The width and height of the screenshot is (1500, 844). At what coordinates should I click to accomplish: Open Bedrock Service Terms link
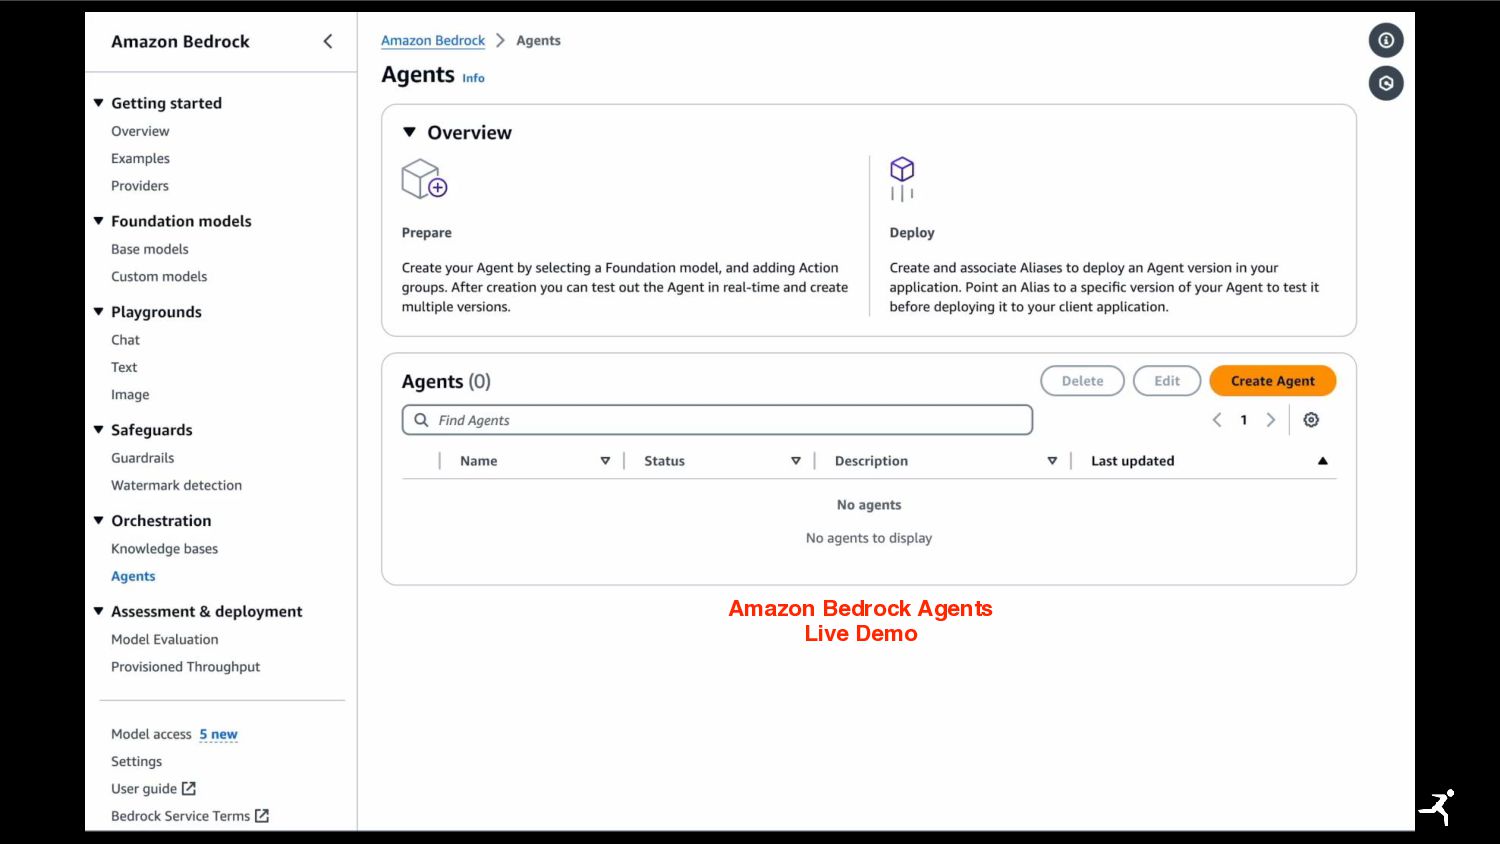[x=181, y=816]
